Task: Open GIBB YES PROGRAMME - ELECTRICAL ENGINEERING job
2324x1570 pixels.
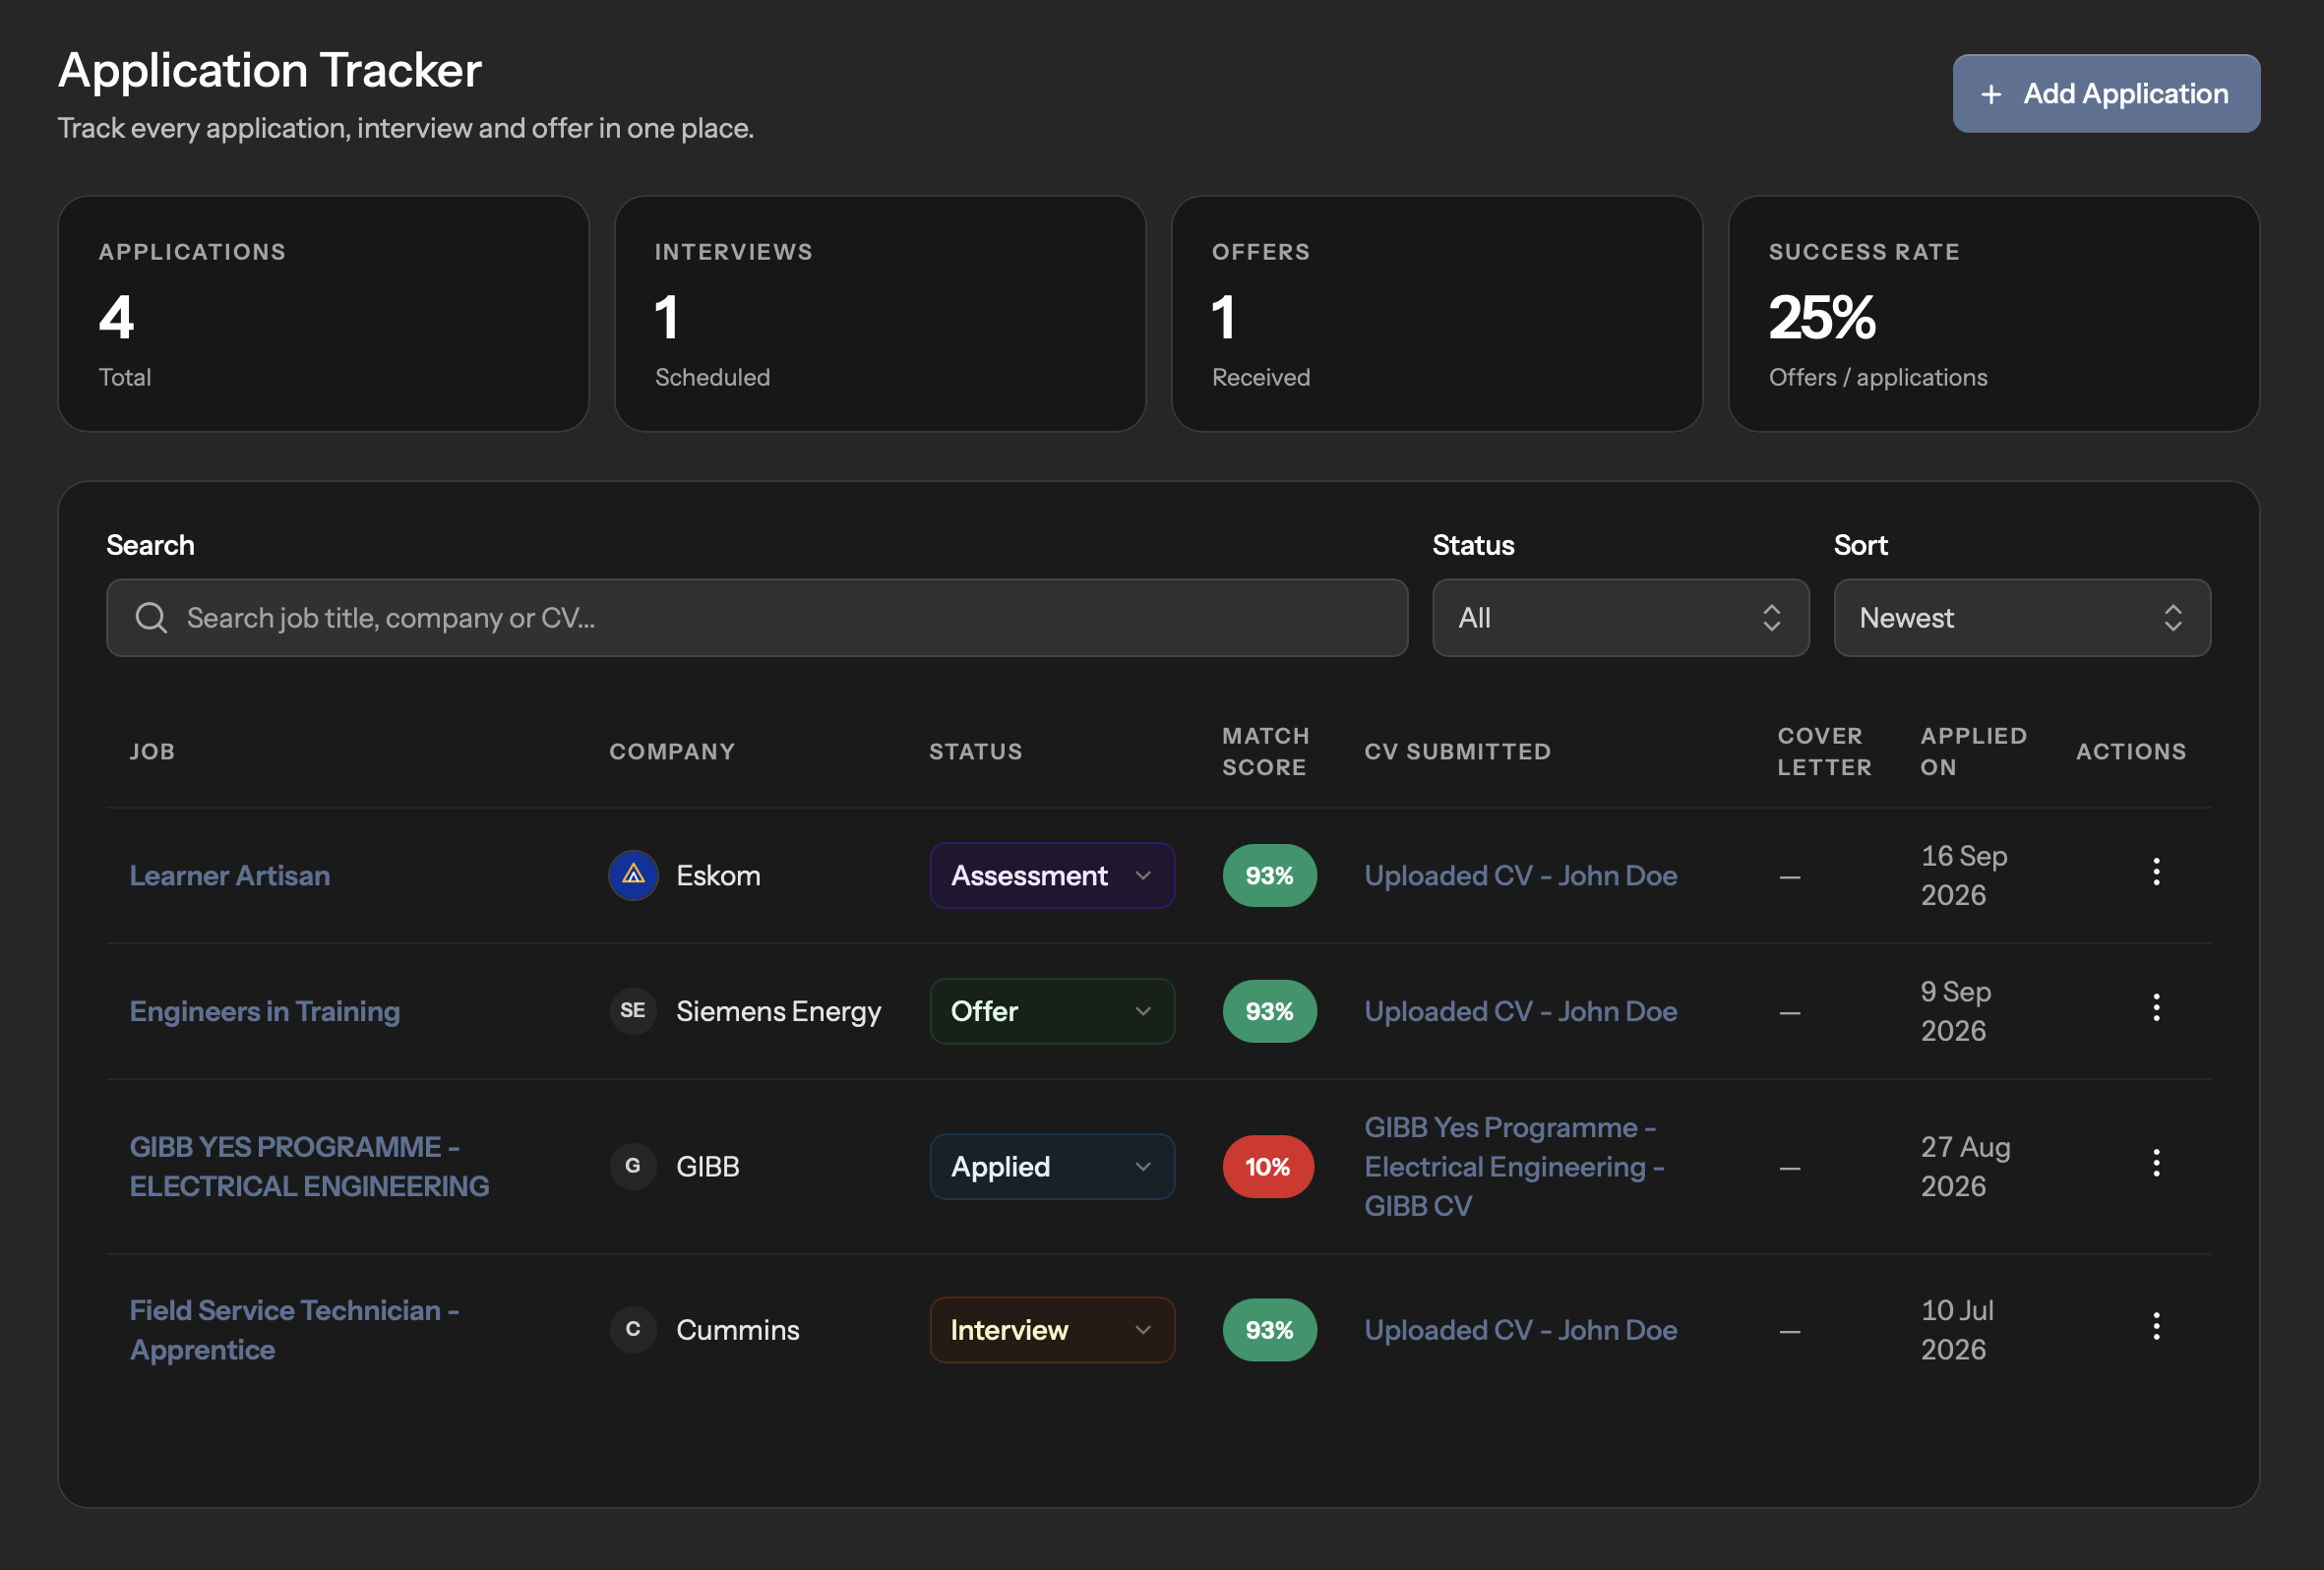Action: tap(310, 1166)
